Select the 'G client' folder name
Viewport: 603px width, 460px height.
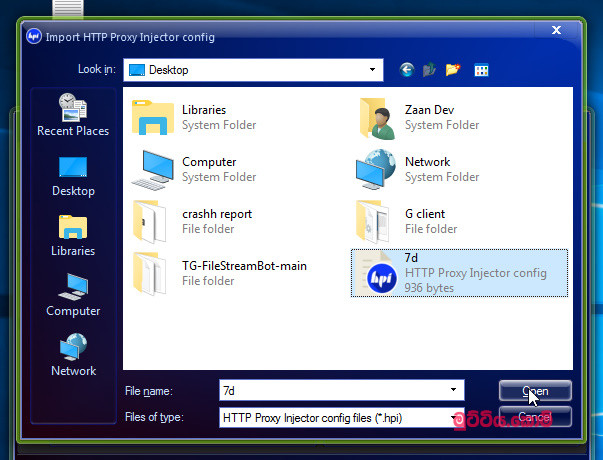coord(425,214)
